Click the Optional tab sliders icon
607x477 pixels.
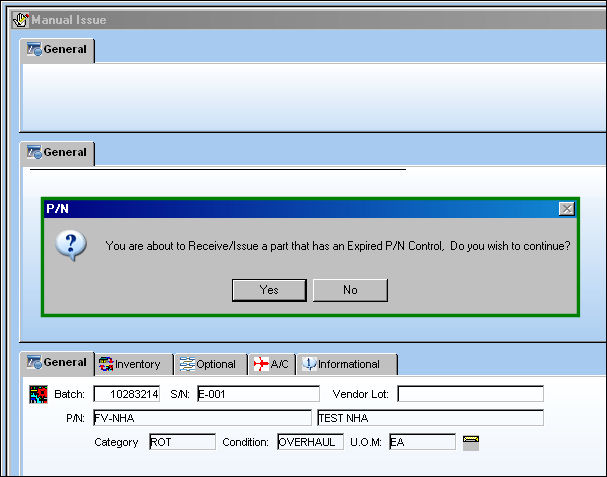click(187, 364)
